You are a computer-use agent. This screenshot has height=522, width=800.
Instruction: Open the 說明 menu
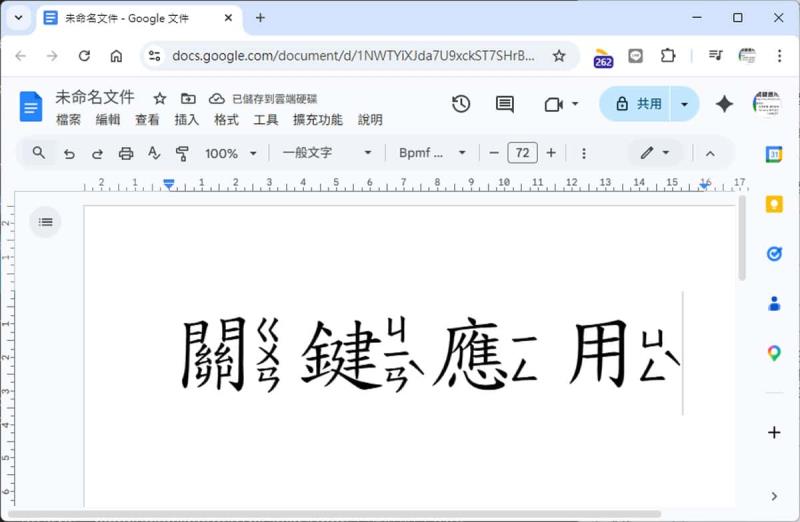click(x=370, y=120)
